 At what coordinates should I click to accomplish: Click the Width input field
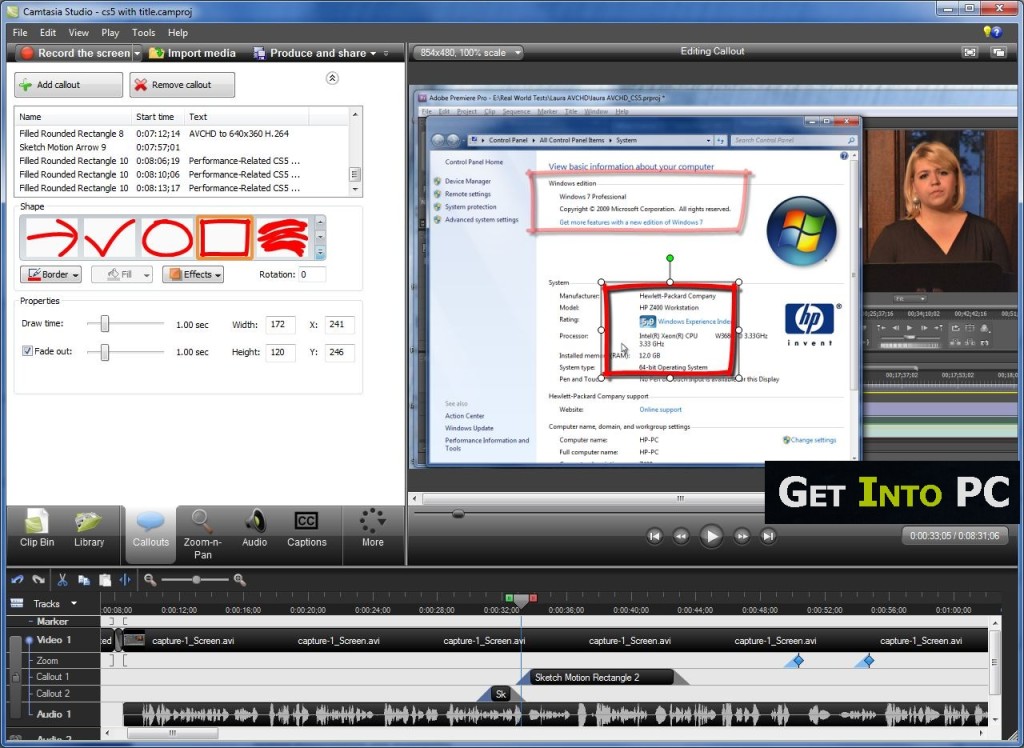tap(280, 325)
